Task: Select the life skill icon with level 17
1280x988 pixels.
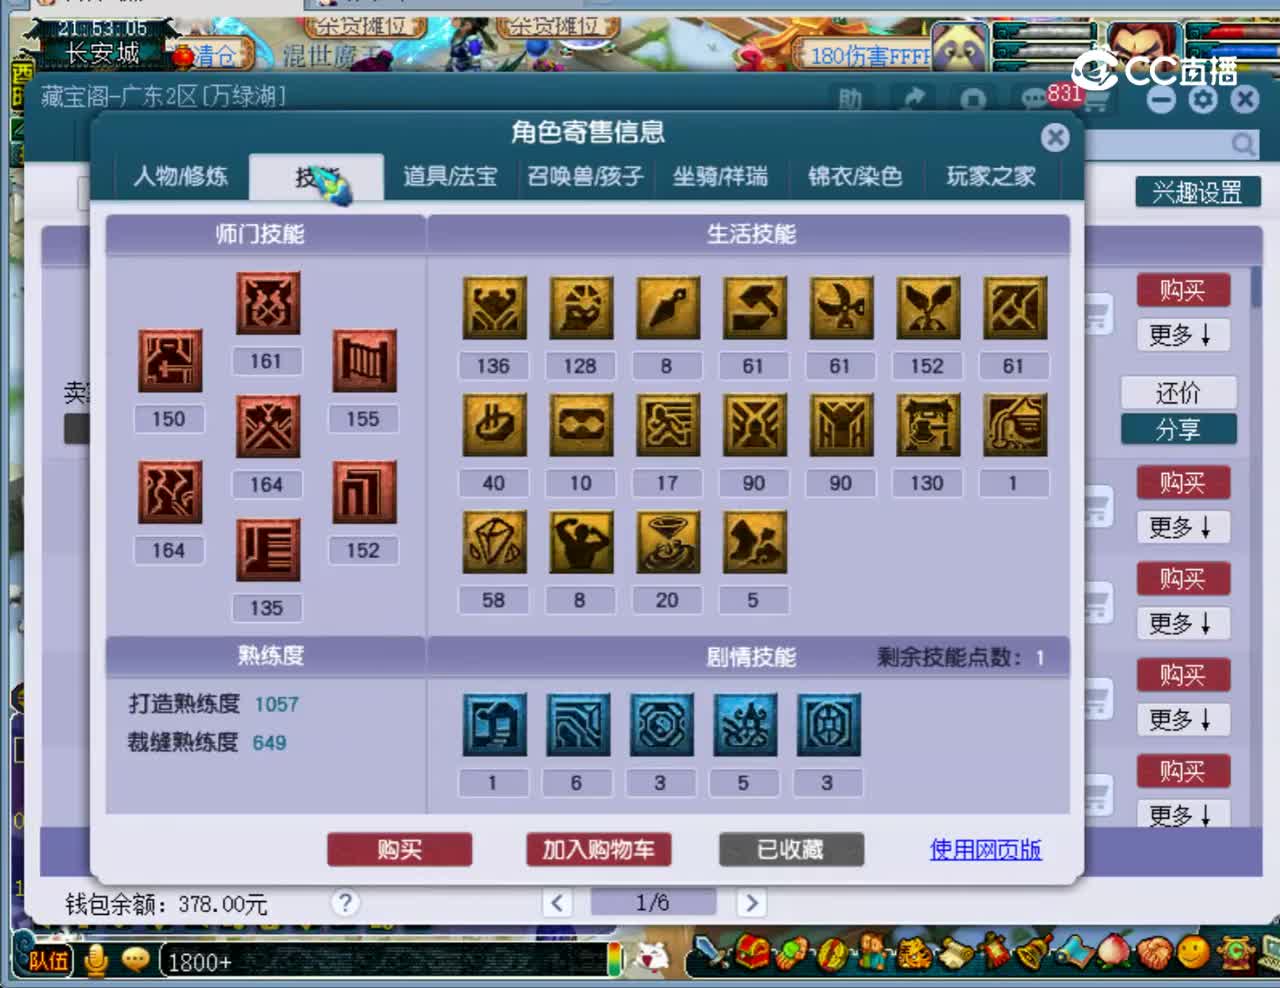Action: (668, 425)
